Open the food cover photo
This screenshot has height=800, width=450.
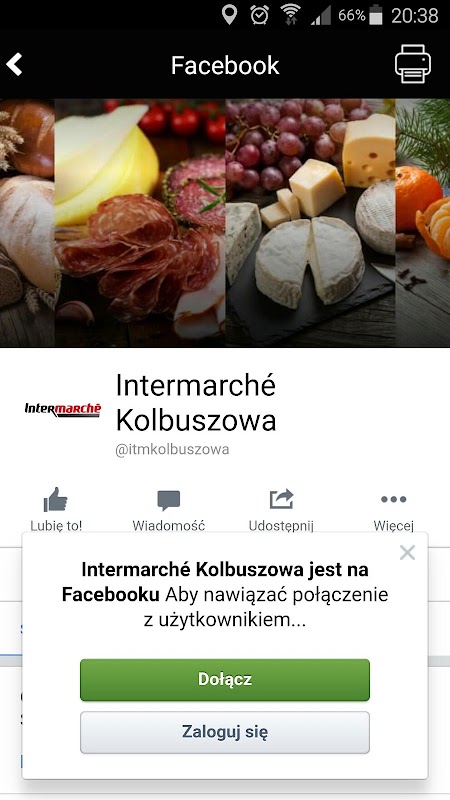pyautogui.click(x=225, y=223)
